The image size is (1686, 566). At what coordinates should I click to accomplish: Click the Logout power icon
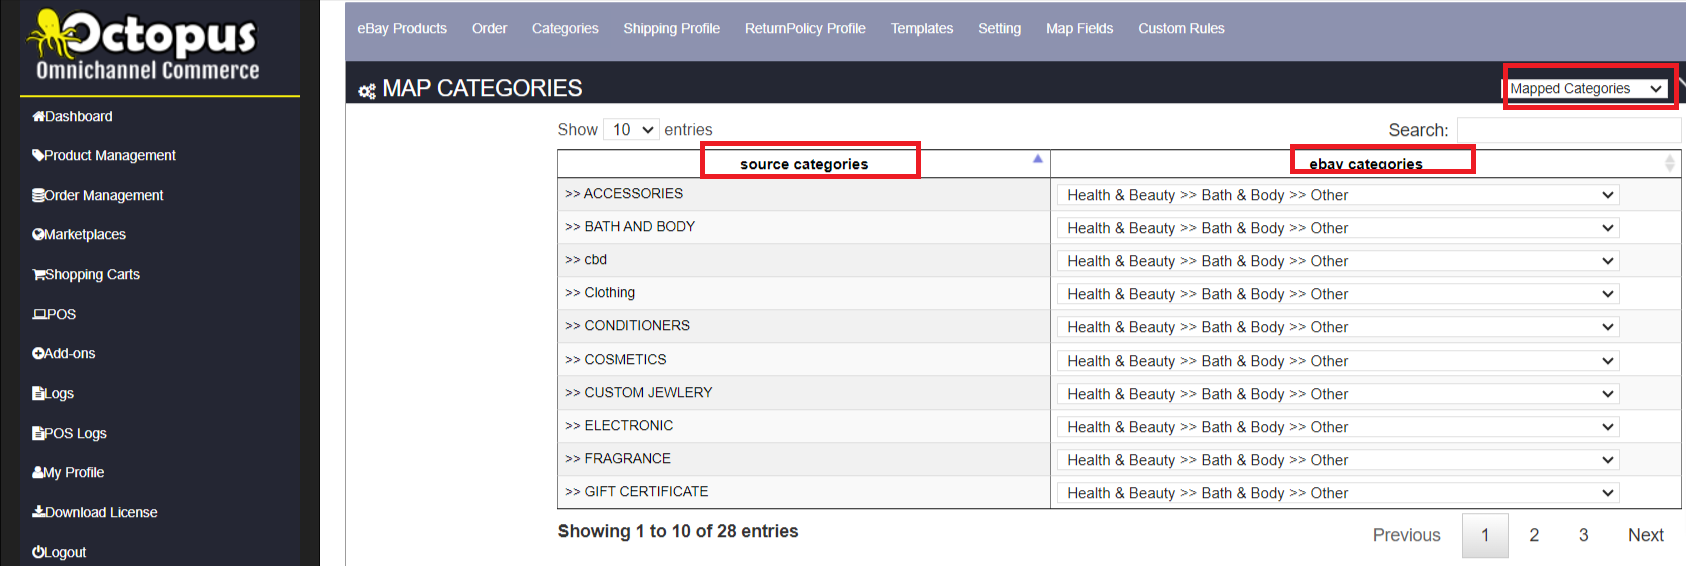coord(38,552)
